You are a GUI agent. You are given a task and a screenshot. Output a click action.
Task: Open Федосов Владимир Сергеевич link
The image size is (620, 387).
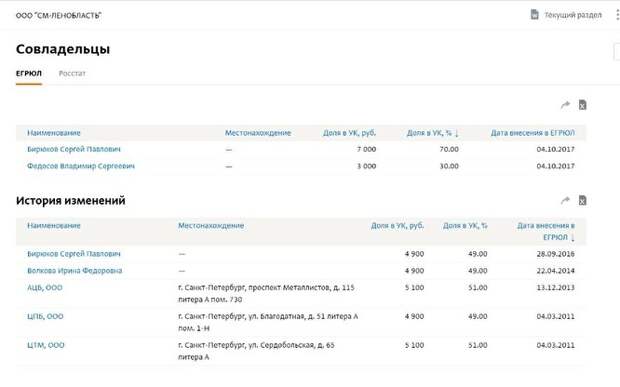[x=81, y=166]
